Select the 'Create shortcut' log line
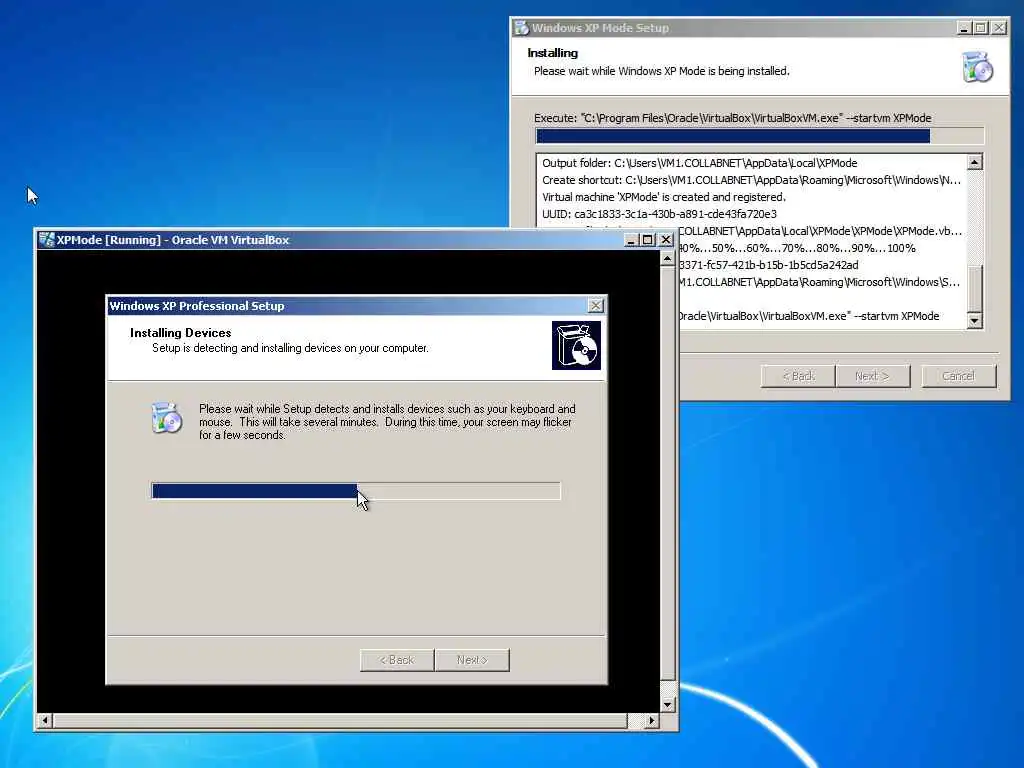 (751, 180)
